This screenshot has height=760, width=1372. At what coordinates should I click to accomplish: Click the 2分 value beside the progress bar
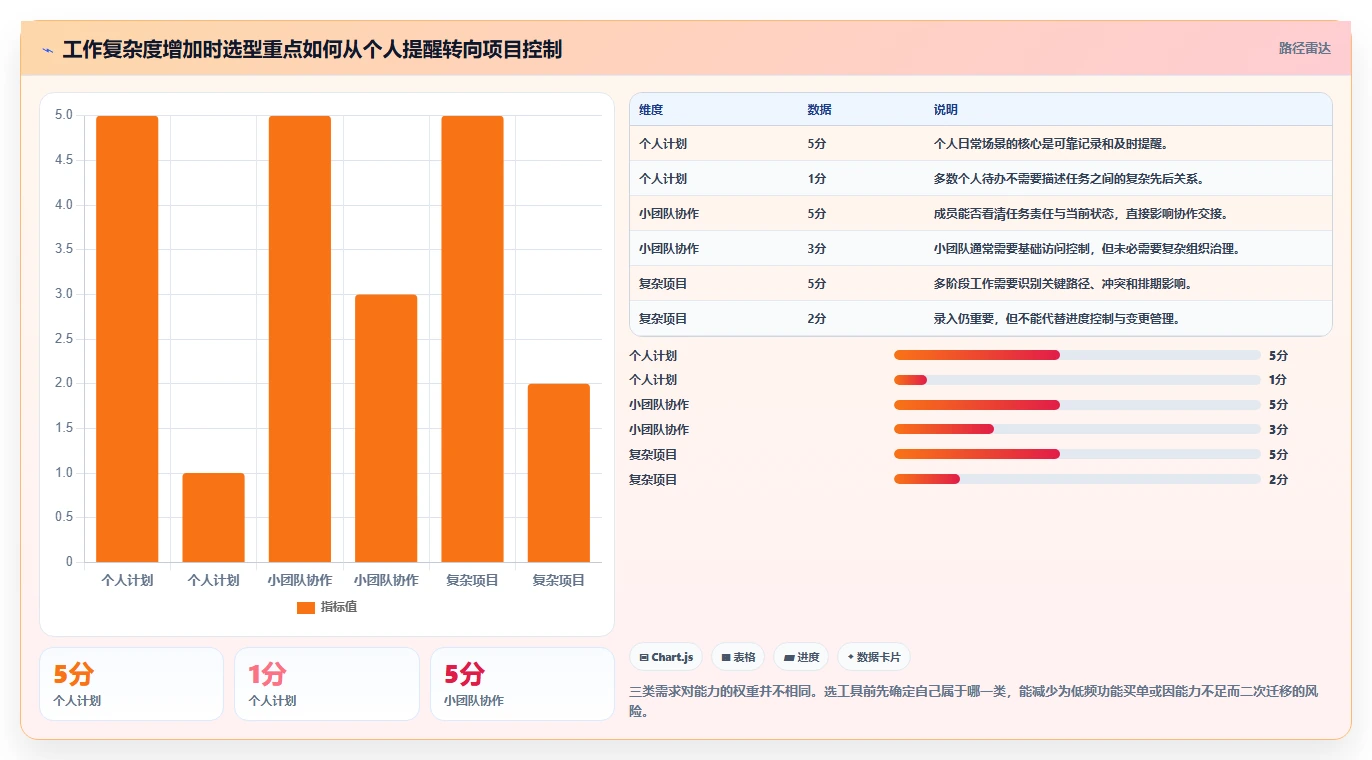(x=1278, y=480)
